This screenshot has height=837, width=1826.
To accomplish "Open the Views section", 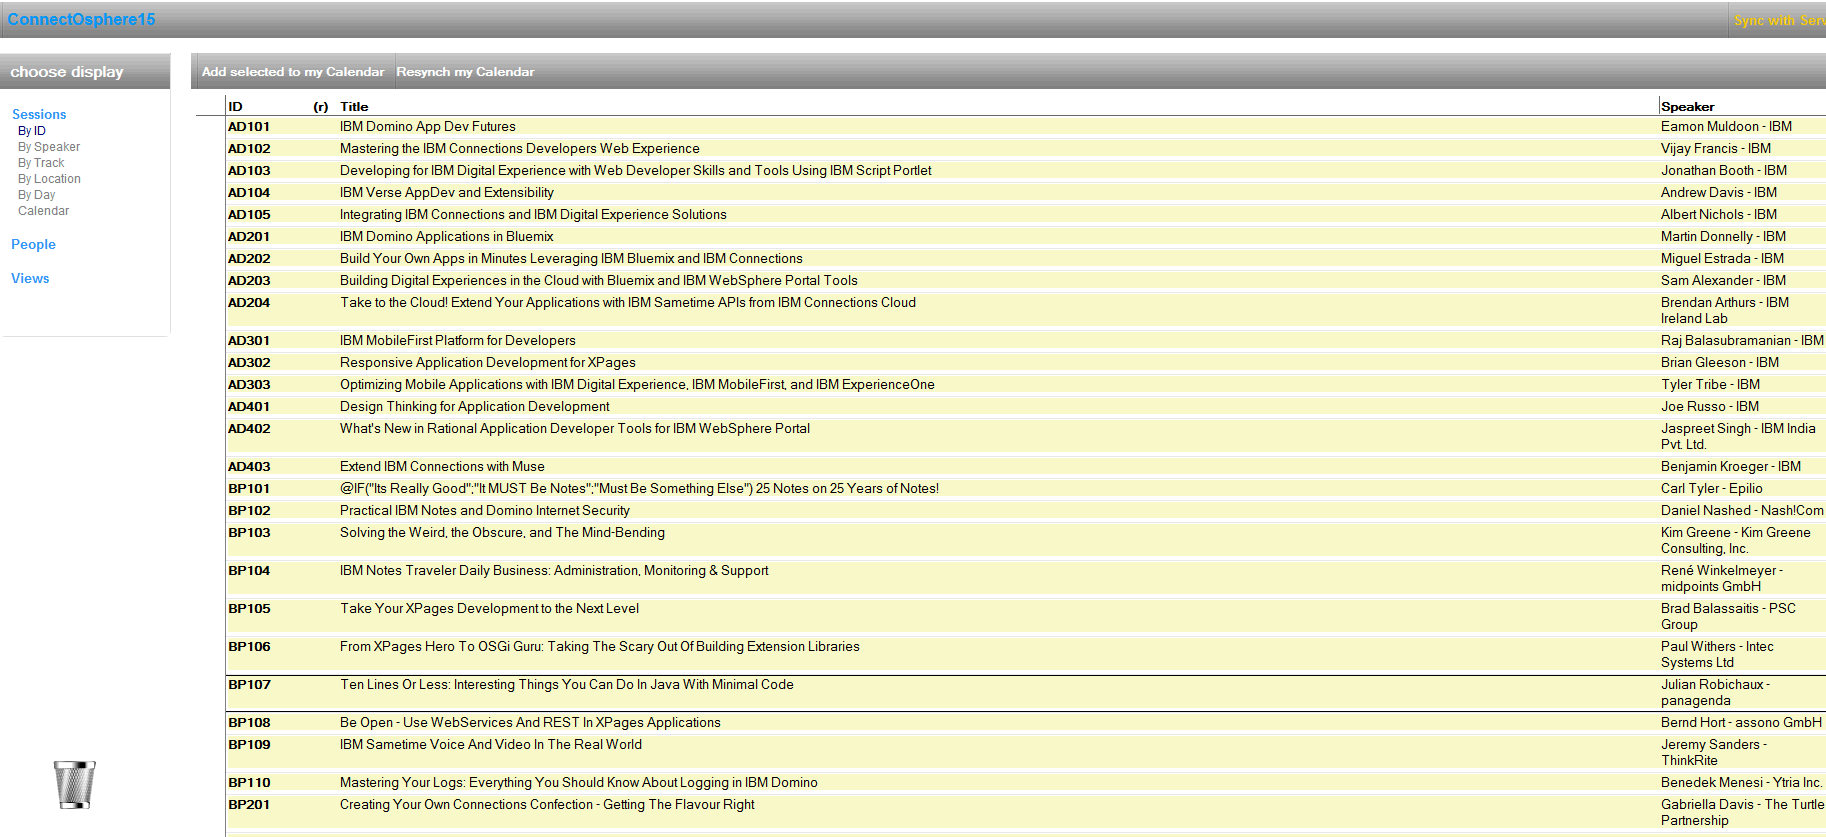I will pyautogui.click(x=30, y=278).
